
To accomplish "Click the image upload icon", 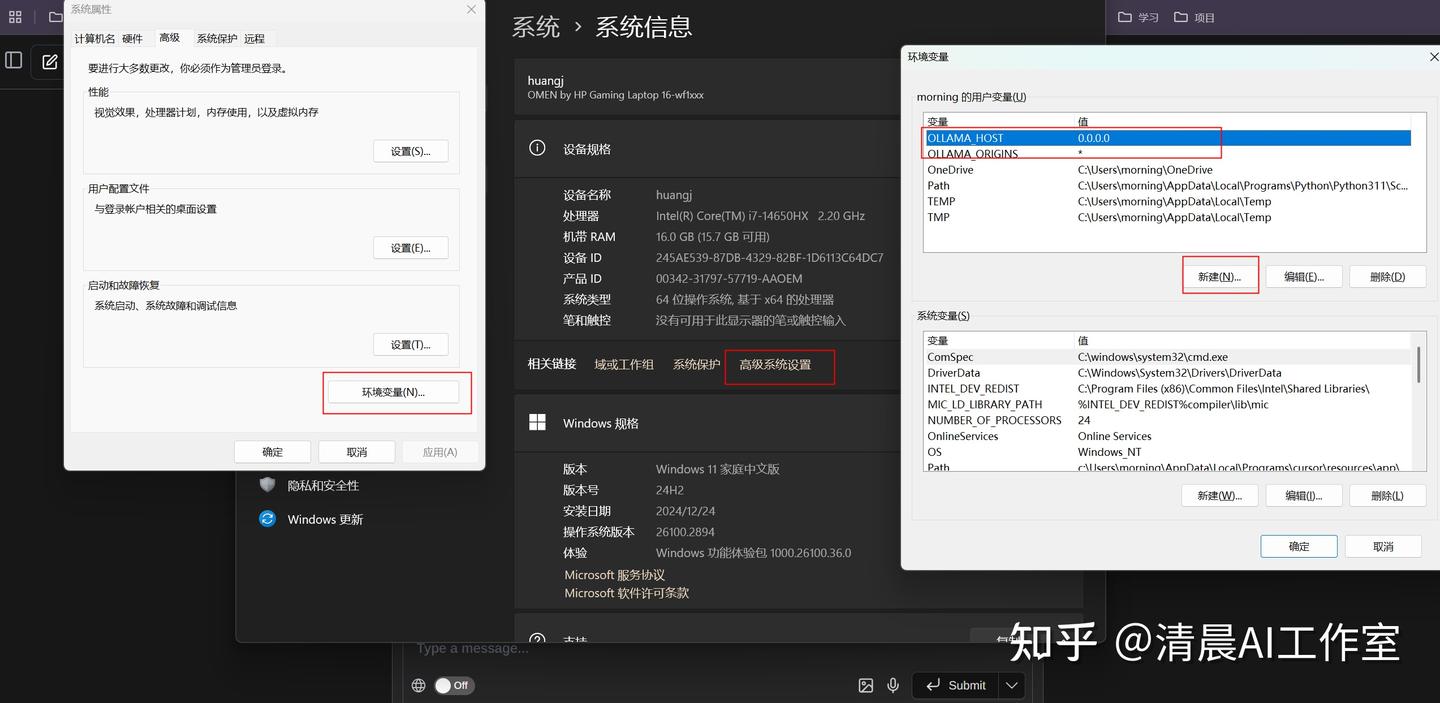I will (x=866, y=685).
